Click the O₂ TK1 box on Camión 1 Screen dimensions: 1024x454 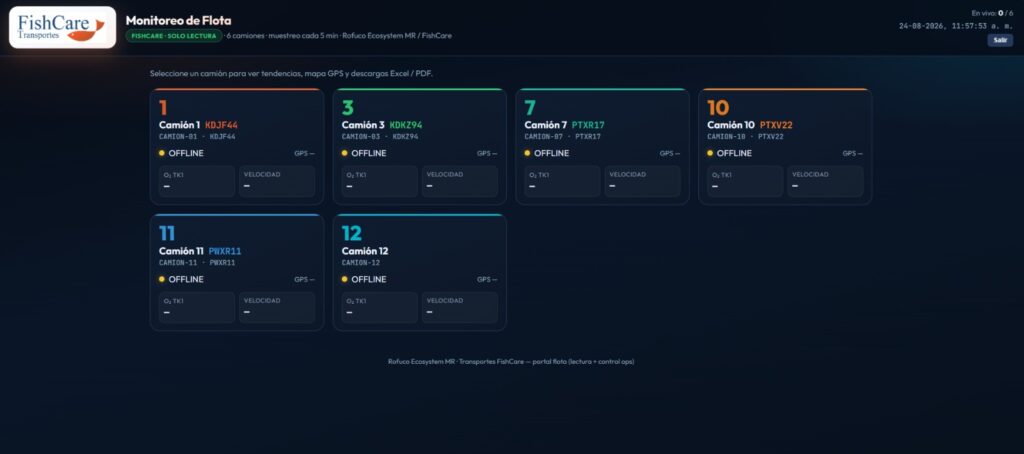[x=197, y=181]
